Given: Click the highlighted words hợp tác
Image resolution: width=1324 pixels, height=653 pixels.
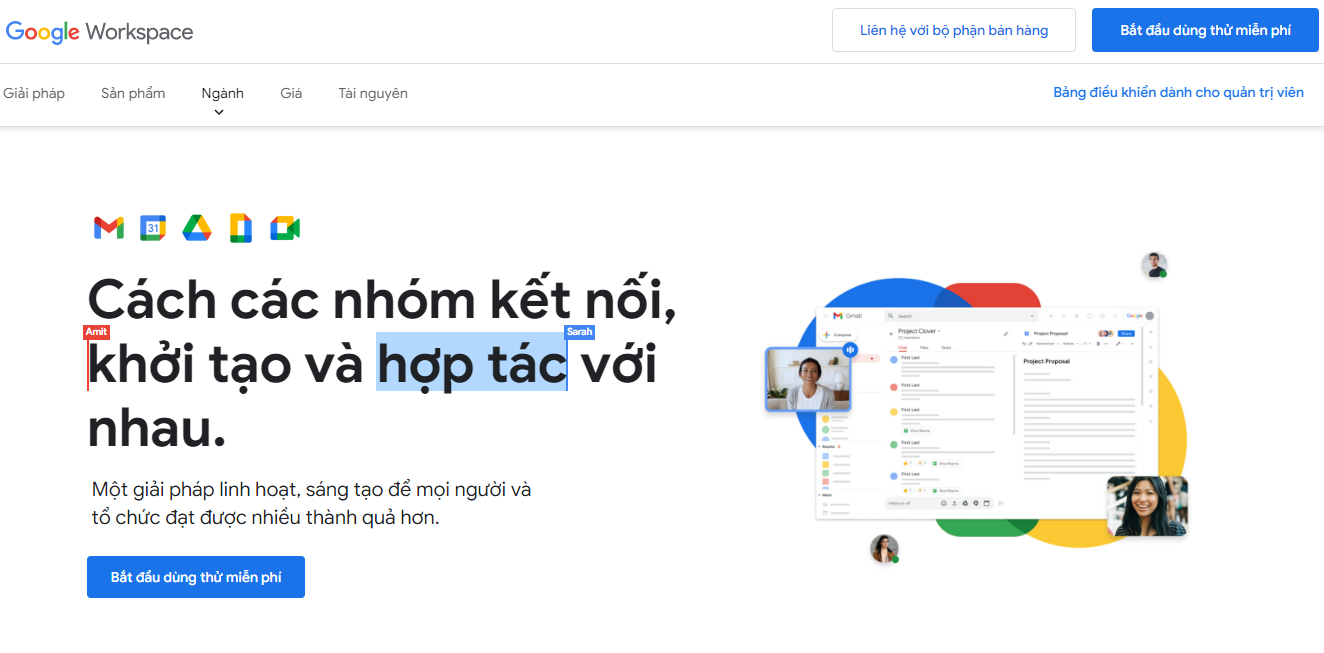Looking at the screenshot, I should [471, 362].
